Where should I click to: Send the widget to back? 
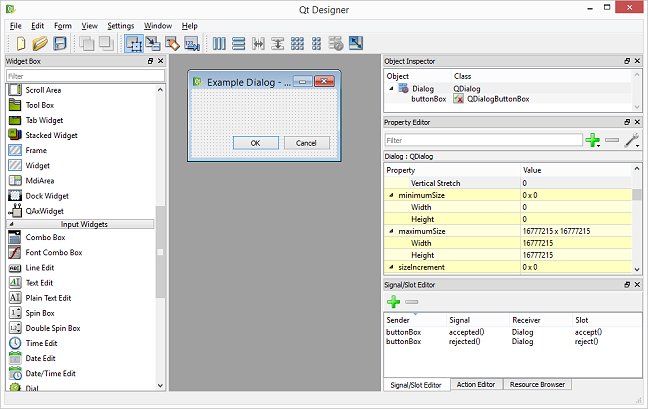86,43
